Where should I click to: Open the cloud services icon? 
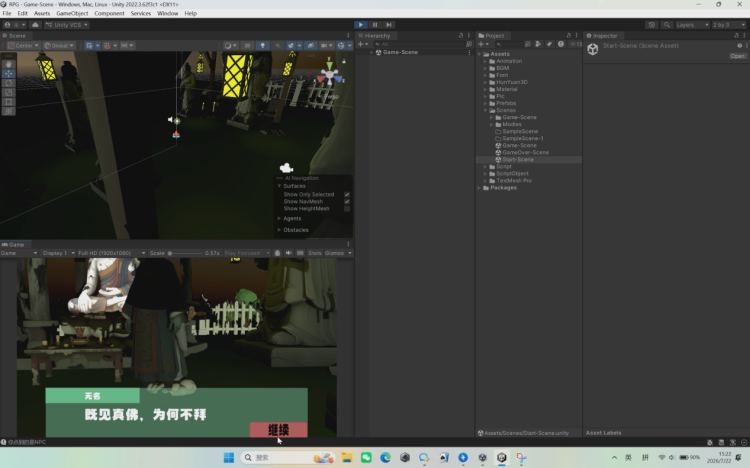point(35,25)
